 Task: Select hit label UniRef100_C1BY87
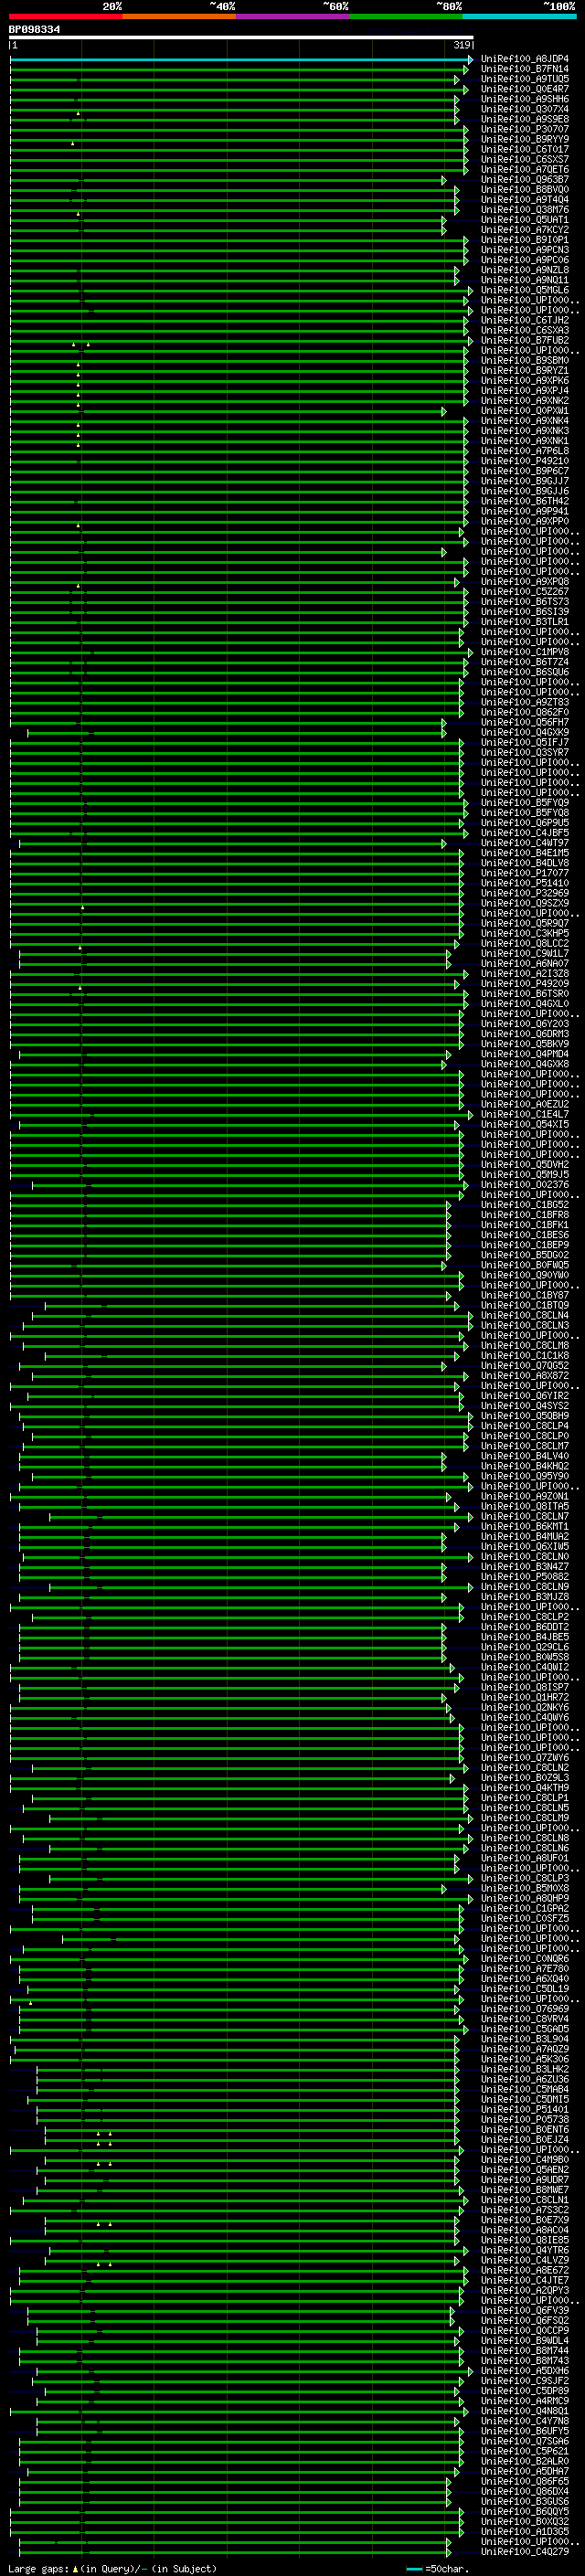pos(525,1296)
